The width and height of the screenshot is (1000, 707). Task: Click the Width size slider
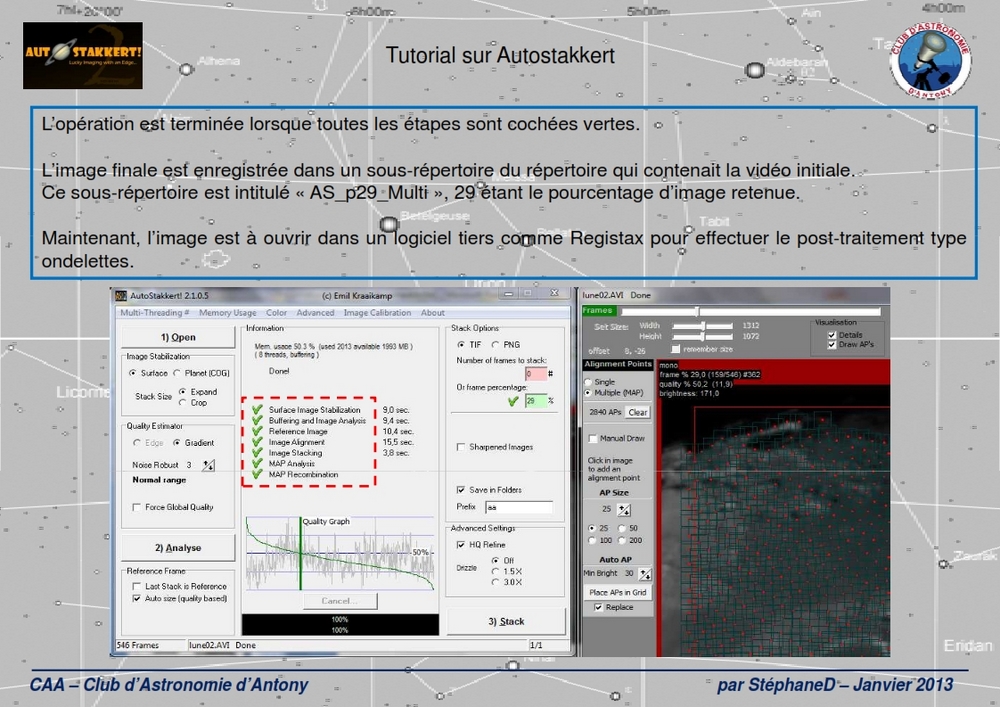(x=703, y=326)
